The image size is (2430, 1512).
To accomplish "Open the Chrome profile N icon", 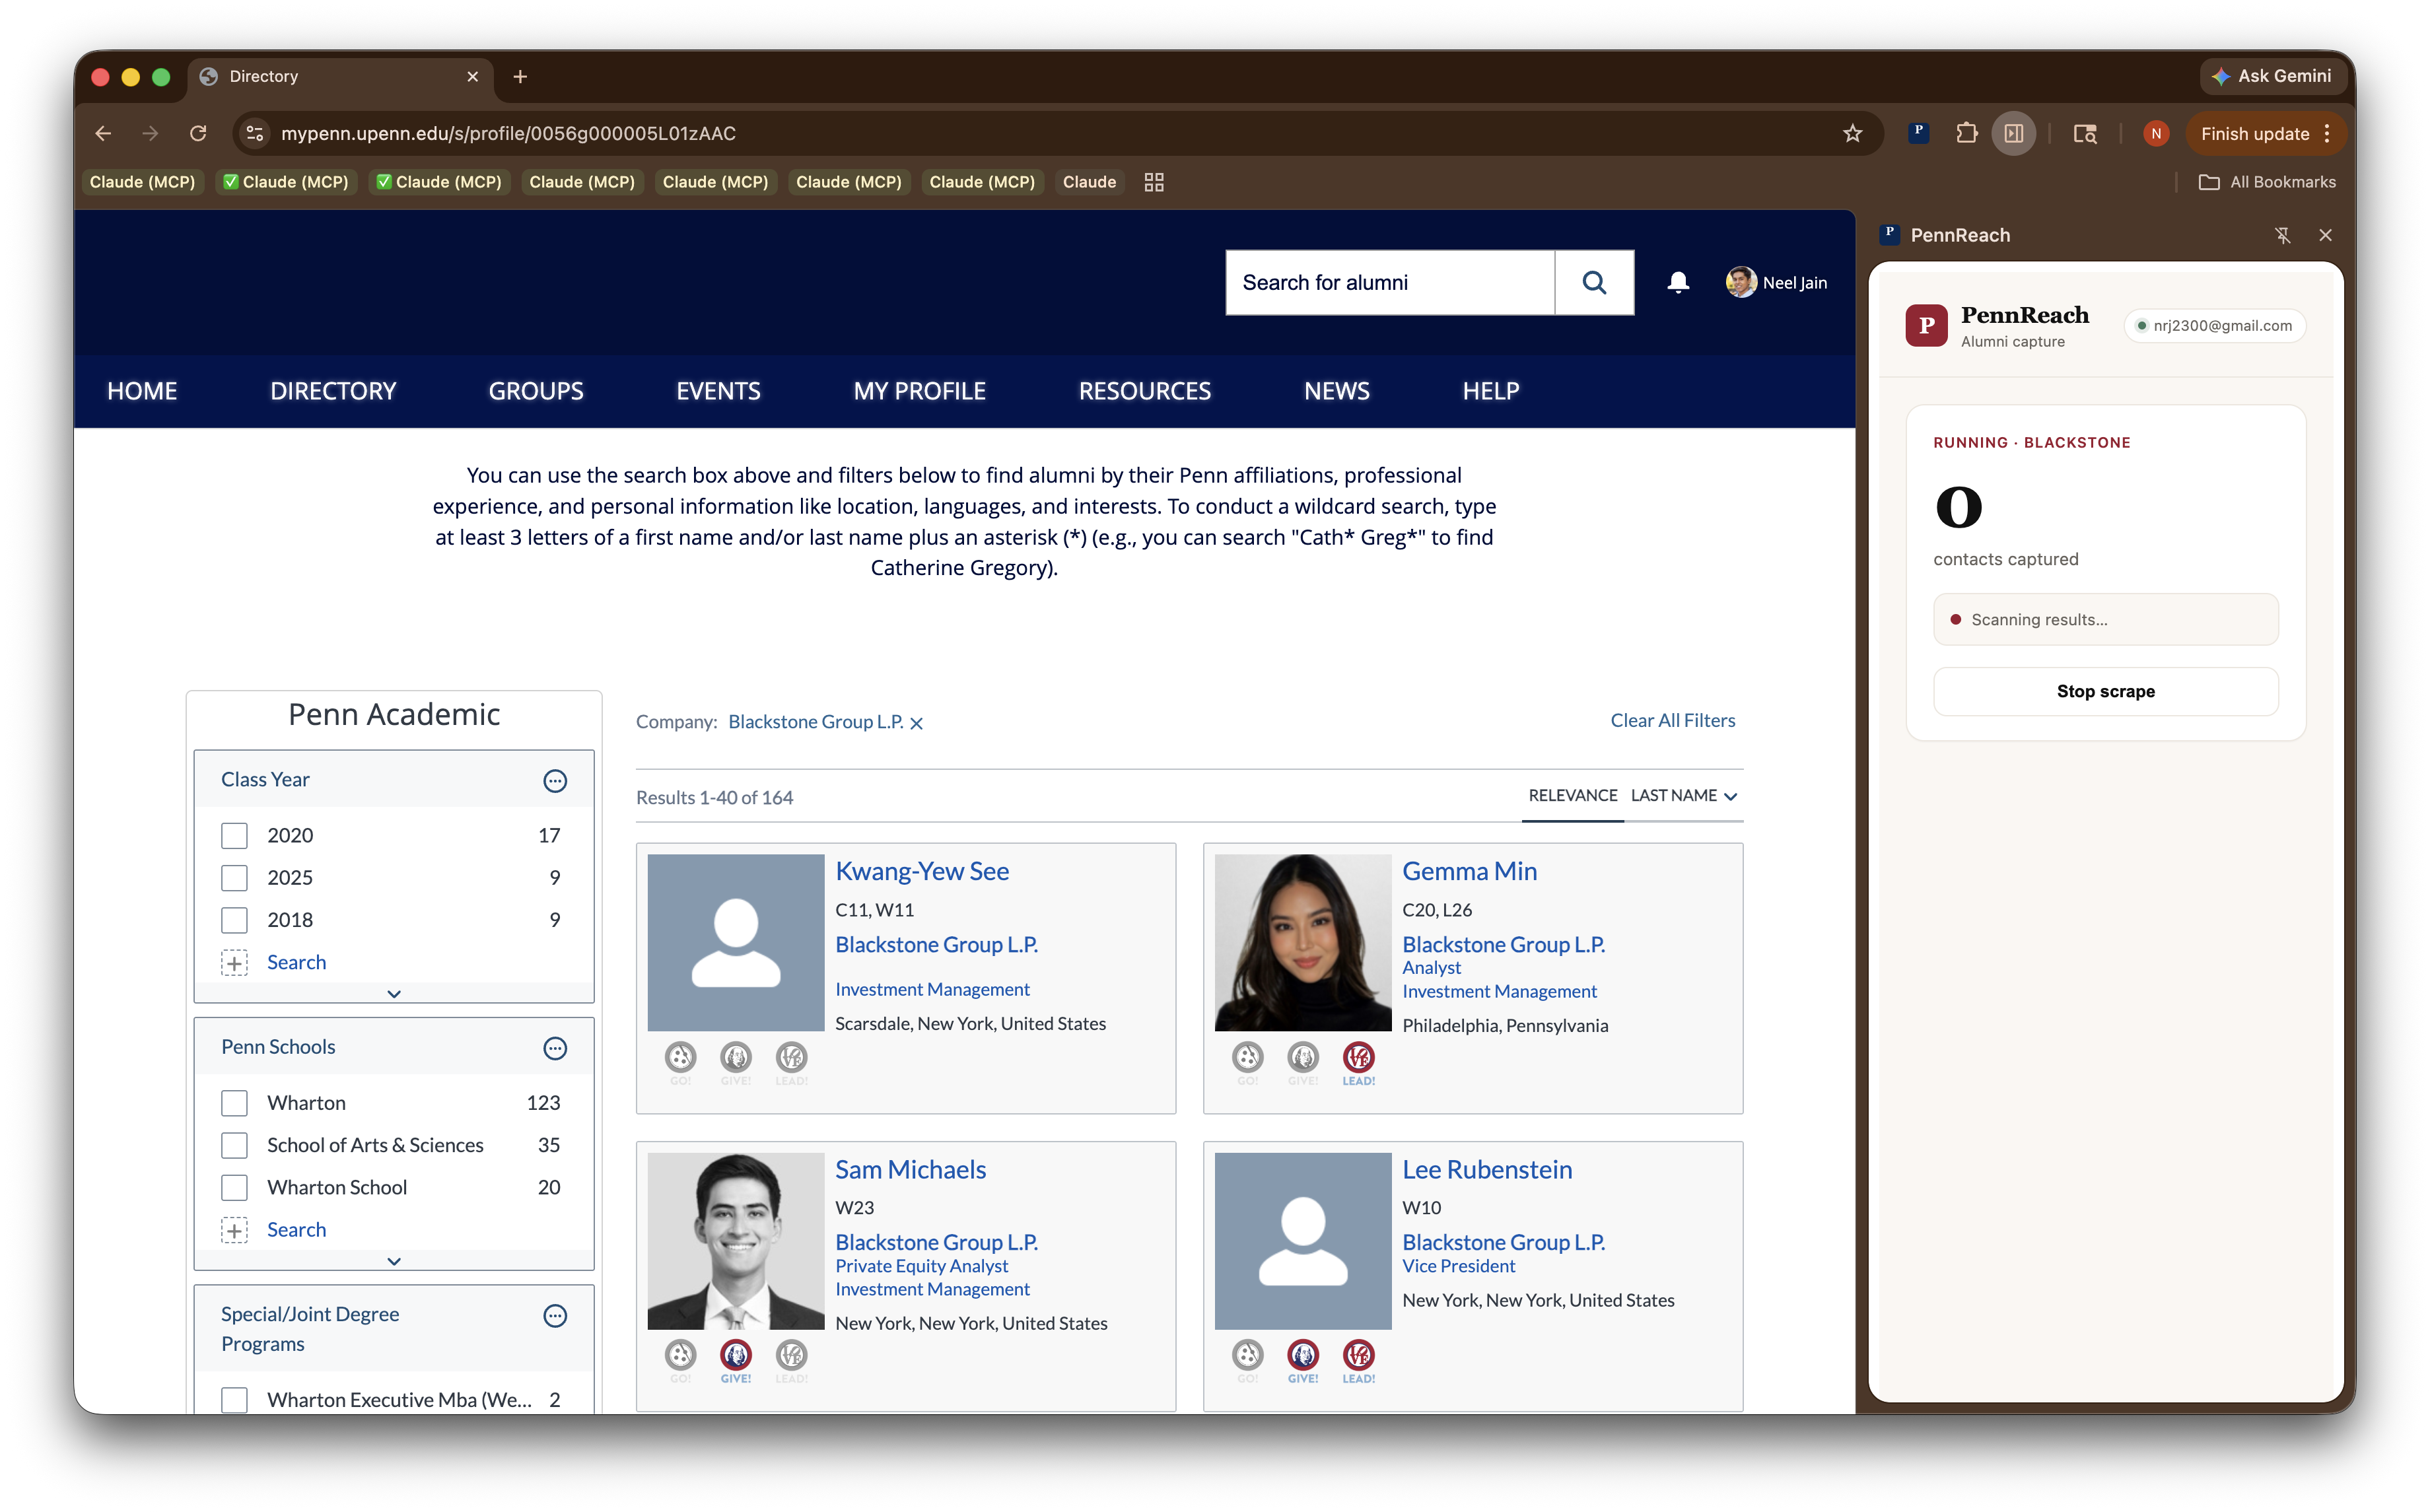I will (x=2155, y=133).
